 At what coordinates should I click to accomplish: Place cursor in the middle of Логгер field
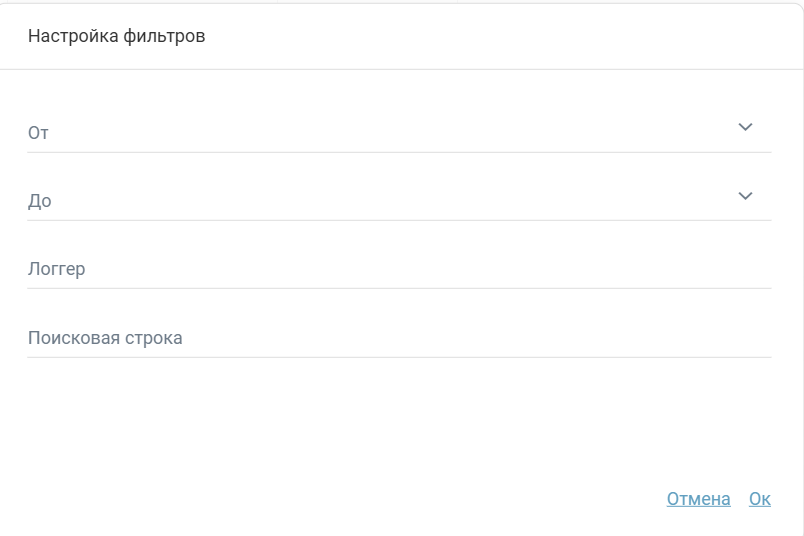pos(399,269)
